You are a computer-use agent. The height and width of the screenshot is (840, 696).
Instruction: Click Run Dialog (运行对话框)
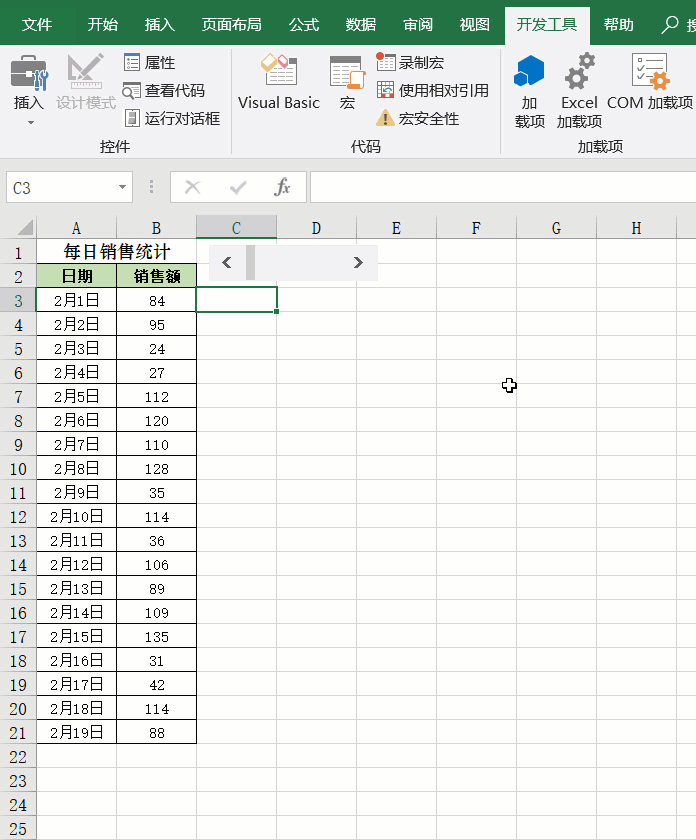172,118
